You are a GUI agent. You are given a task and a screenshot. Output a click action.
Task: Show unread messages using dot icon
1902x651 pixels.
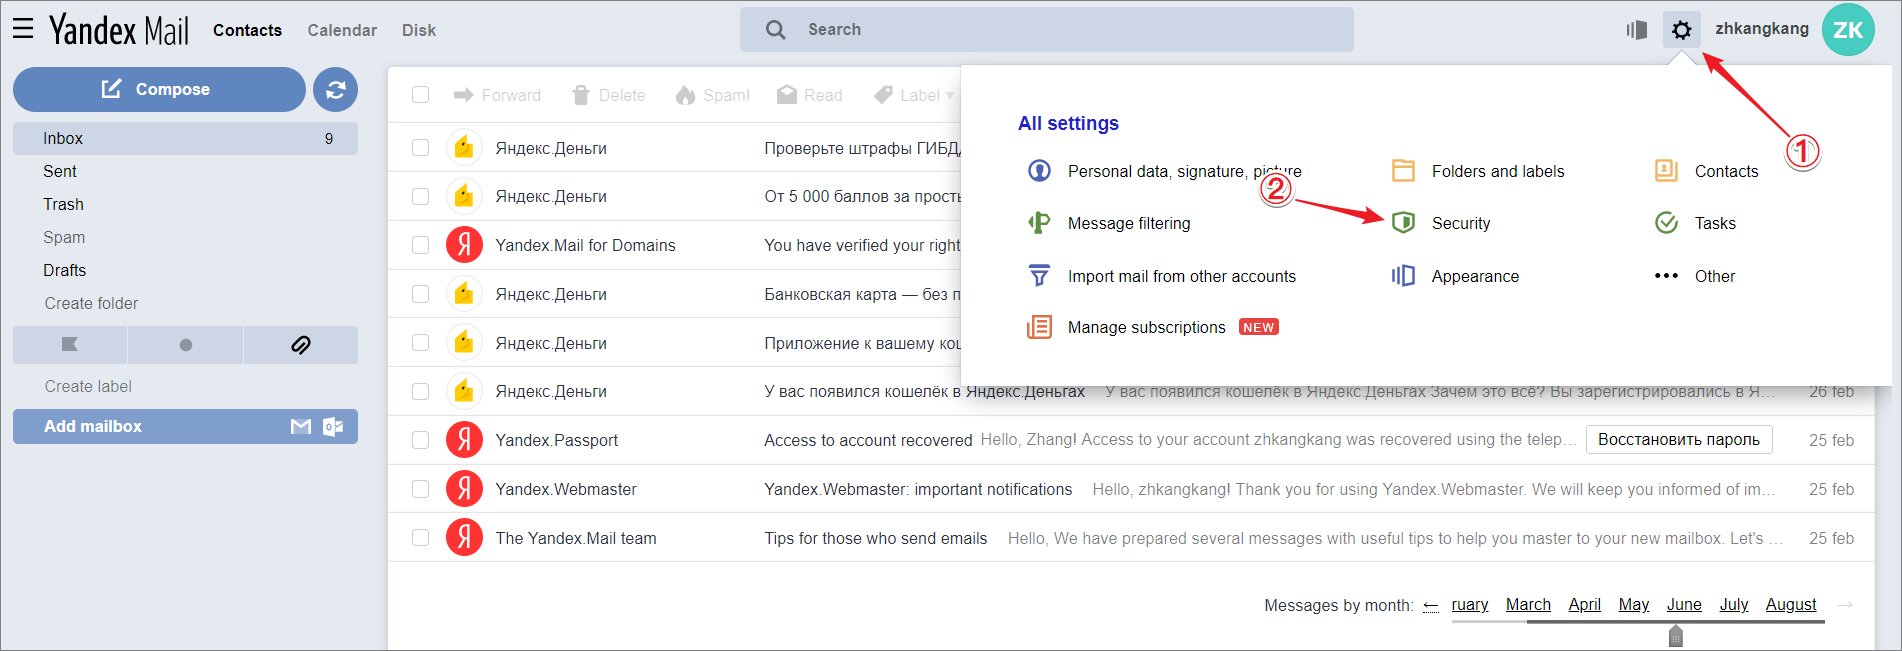(185, 345)
